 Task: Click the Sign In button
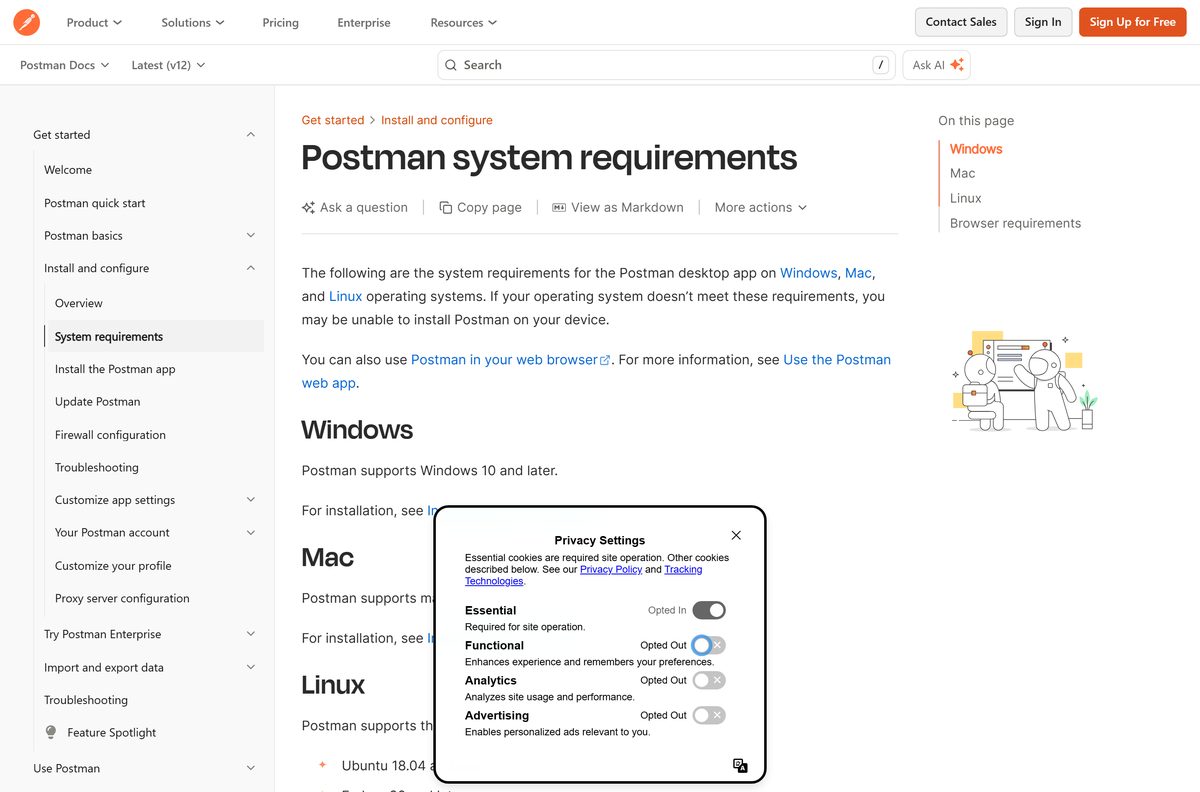pos(1043,22)
